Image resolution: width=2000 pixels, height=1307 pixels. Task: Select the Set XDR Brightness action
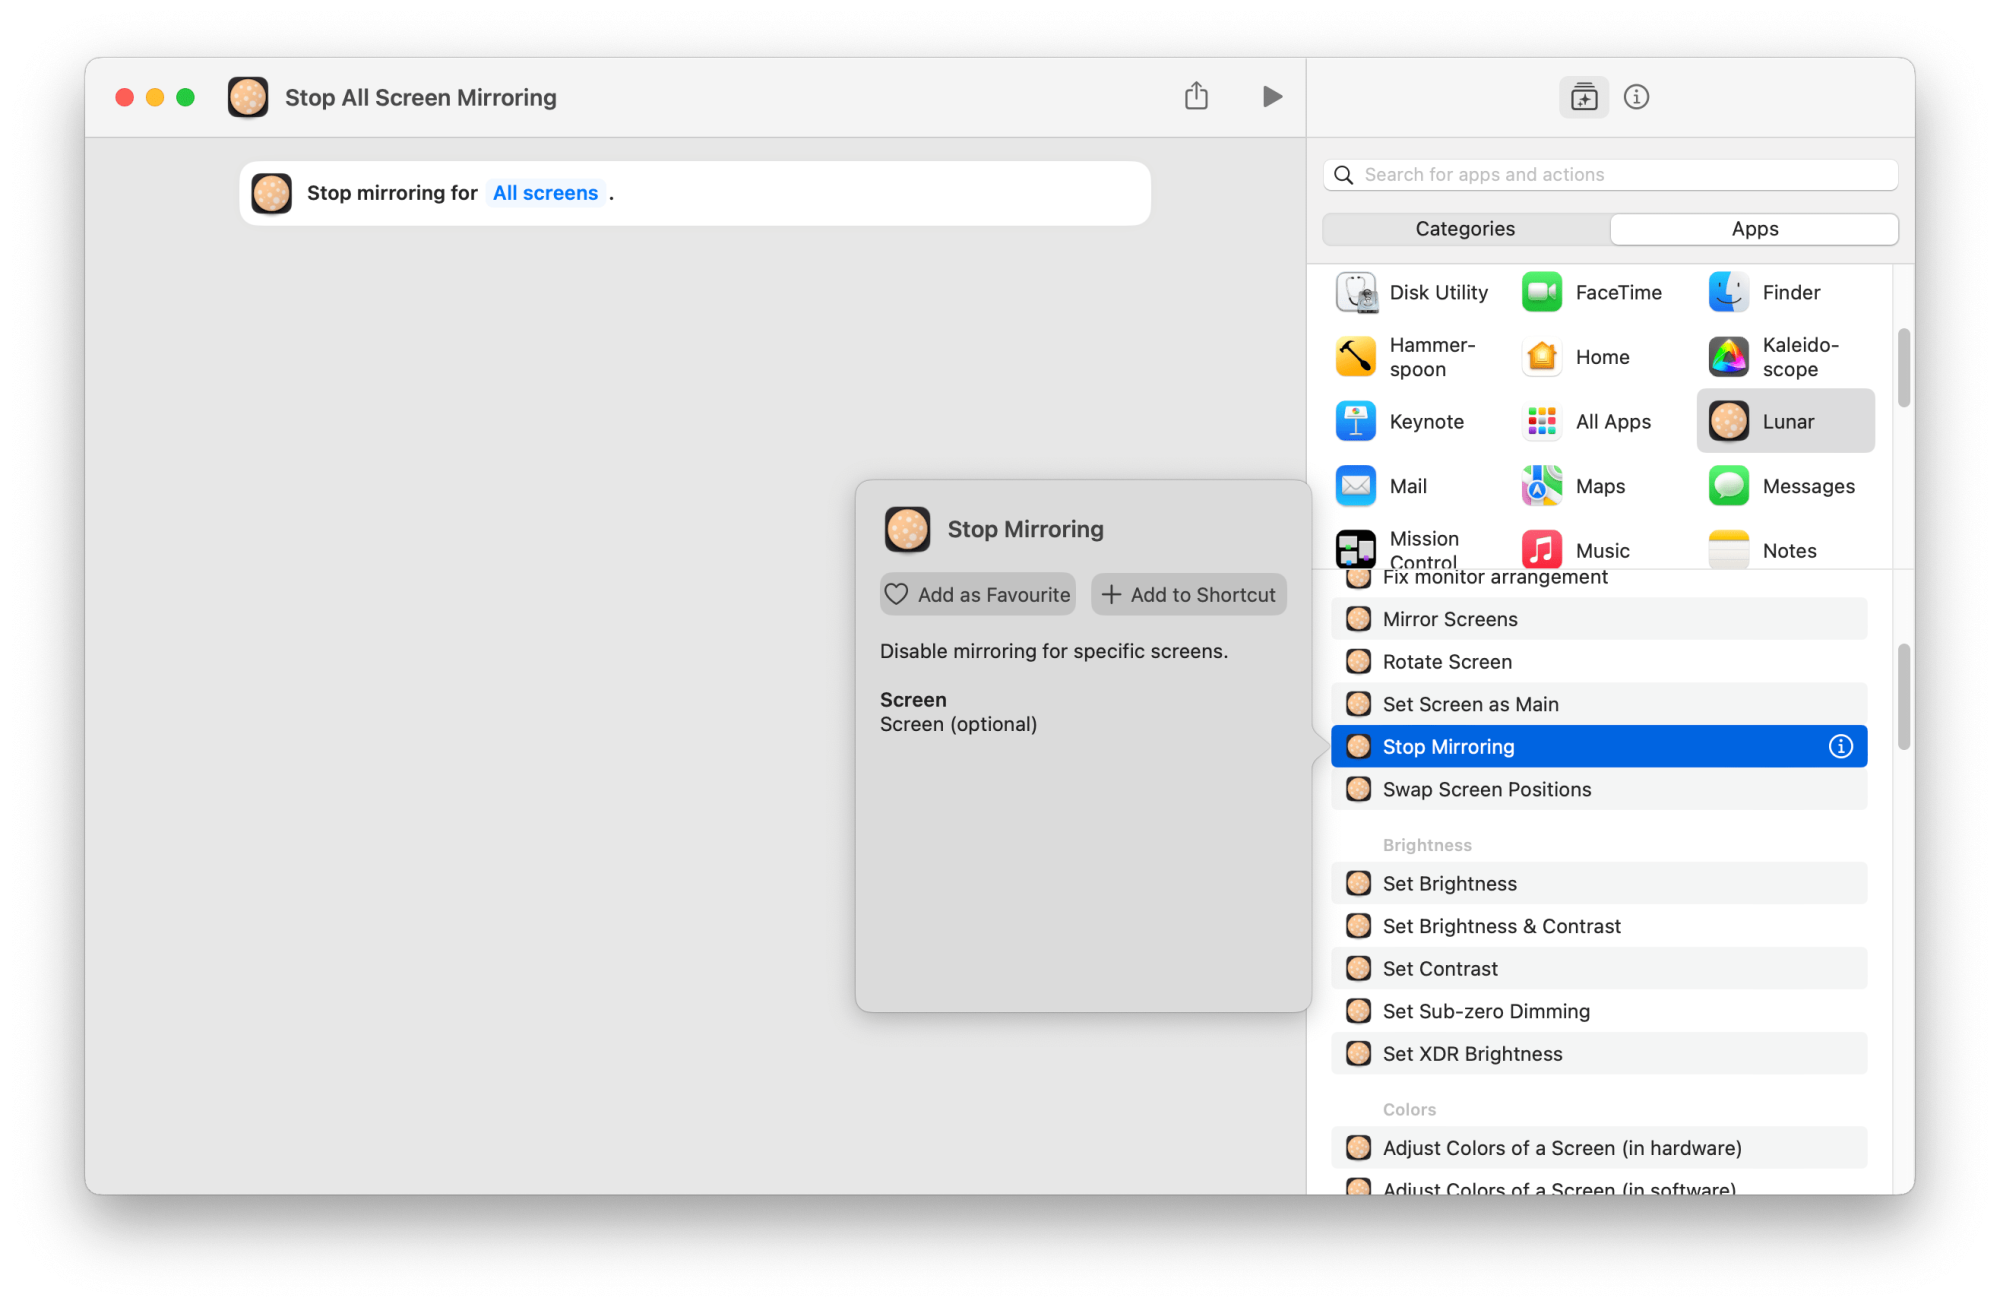[x=1472, y=1054]
